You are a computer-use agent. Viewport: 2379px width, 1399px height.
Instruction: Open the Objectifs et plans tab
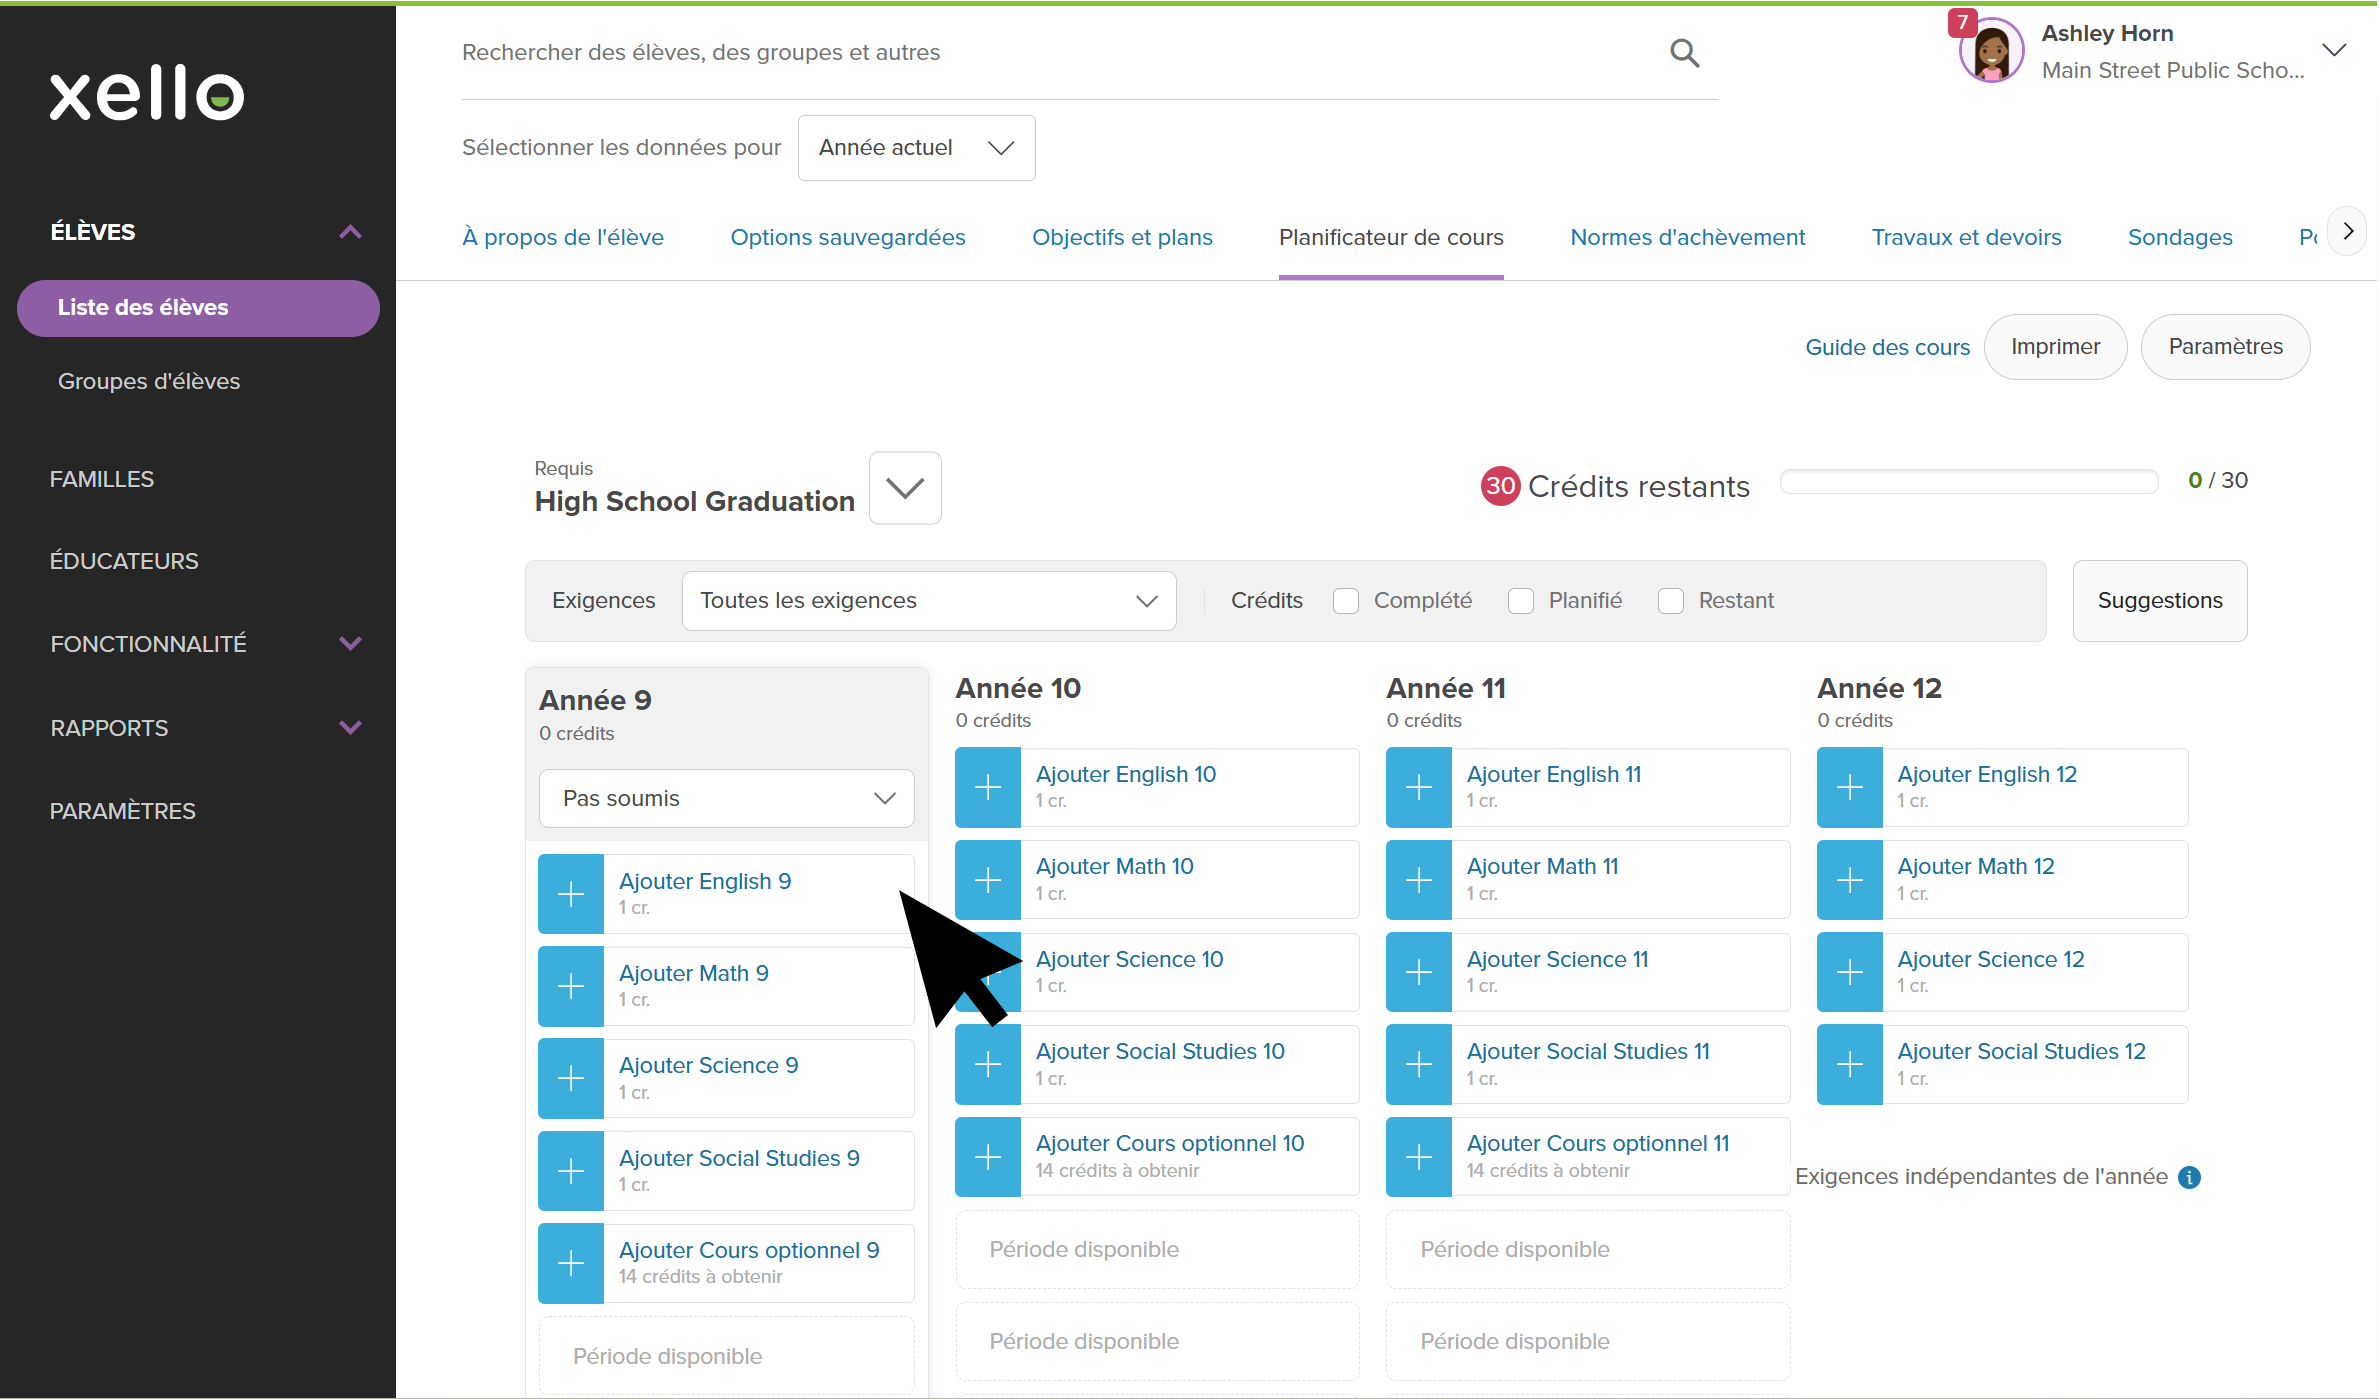click(x=1122, y=238)
